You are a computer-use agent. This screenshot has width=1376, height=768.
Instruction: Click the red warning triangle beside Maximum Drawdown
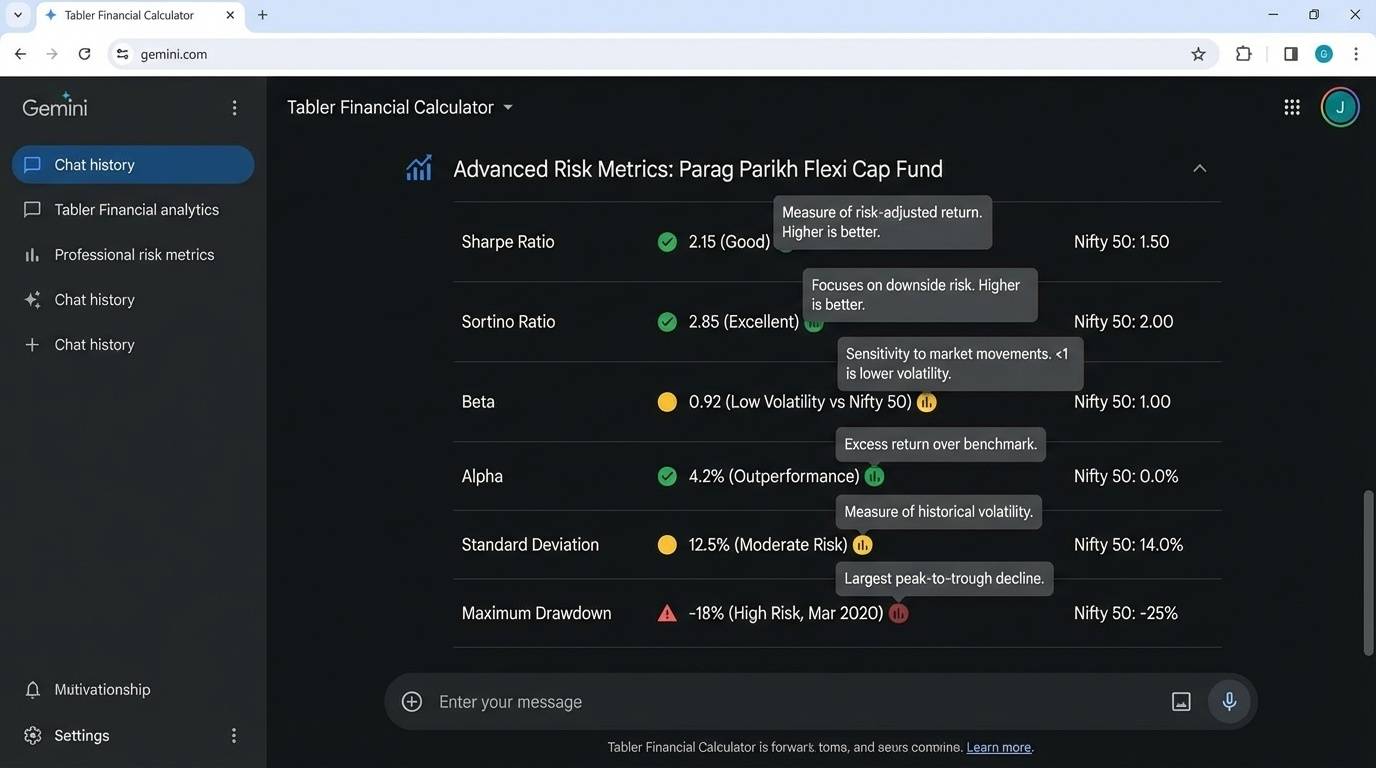[667, 613]
